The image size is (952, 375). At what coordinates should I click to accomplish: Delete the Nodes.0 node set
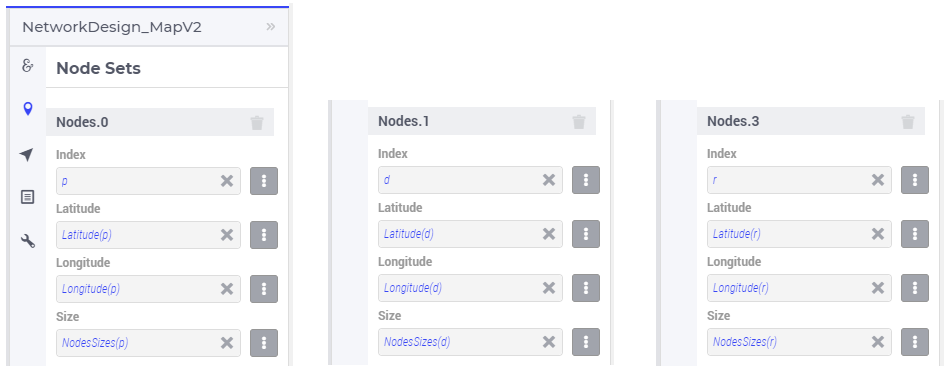(x=257, y=123)
